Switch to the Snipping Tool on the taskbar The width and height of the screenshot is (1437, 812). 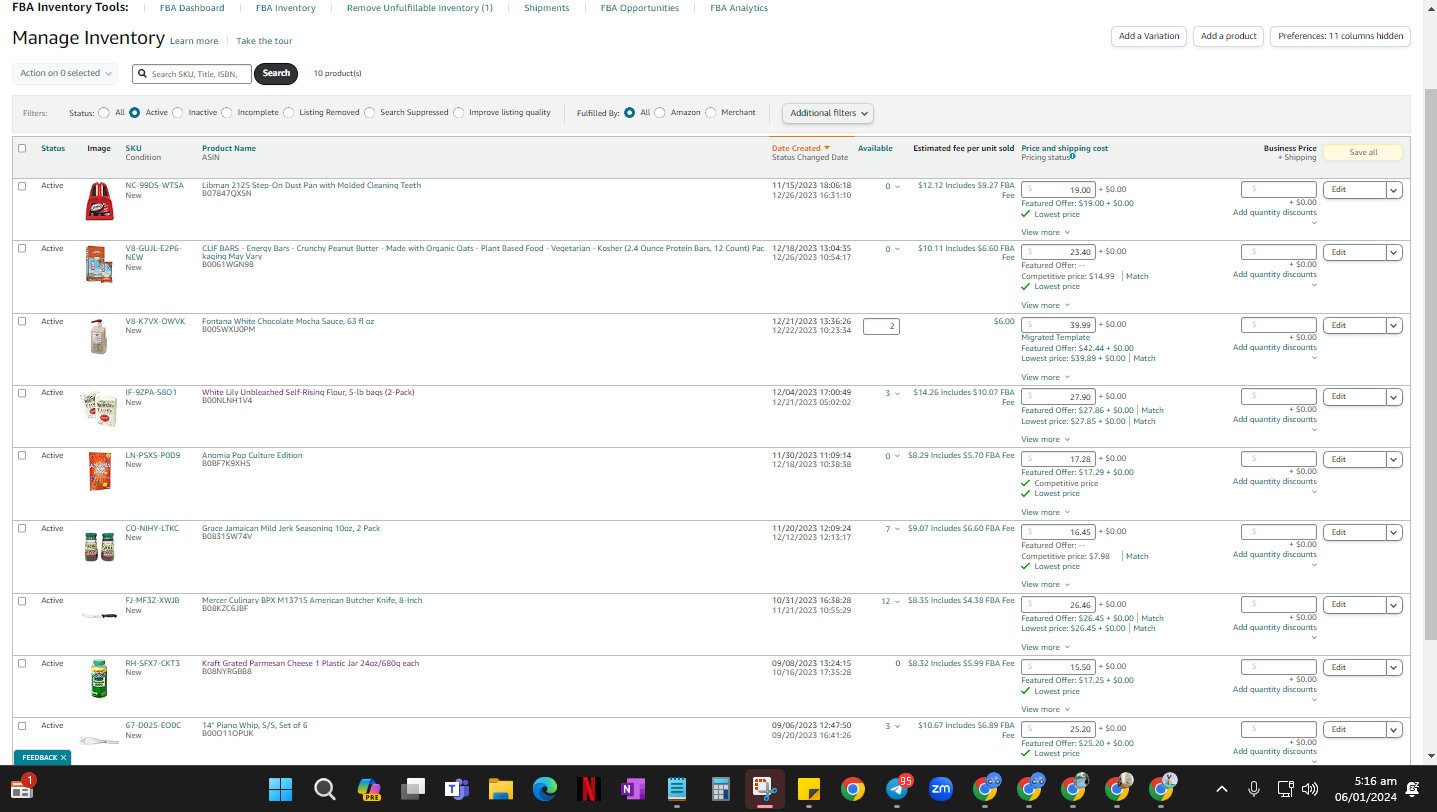pos(765,789)
